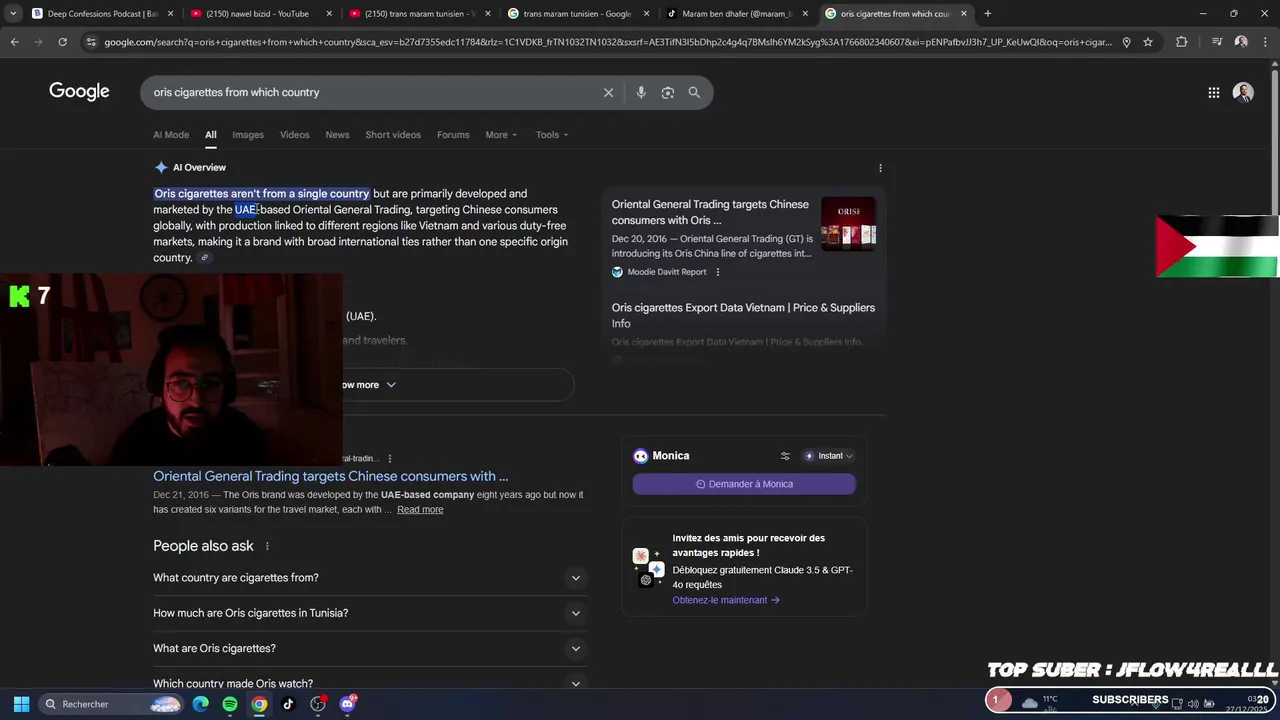Open 'Obtenez-le maintenant' link
The height and width of the screenshot is (720, 1280).
[726, 600]
